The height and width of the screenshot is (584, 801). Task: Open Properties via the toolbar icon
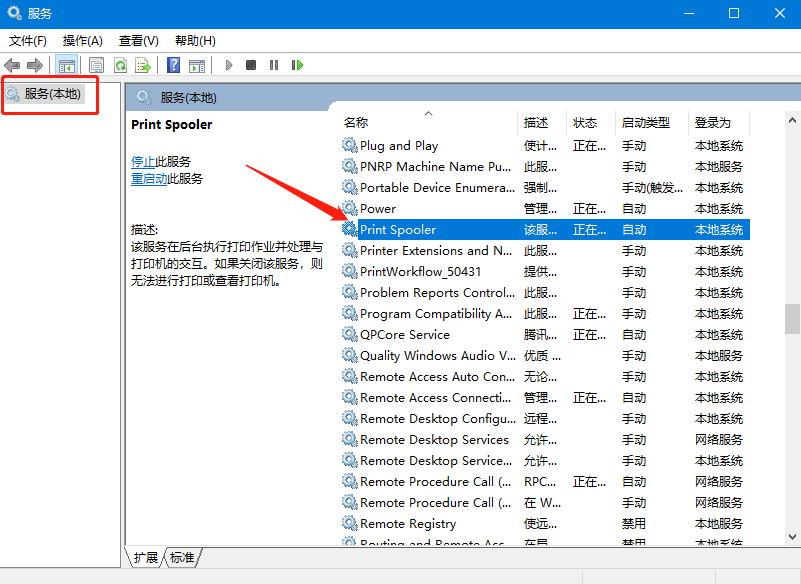[x=96, y=64]
